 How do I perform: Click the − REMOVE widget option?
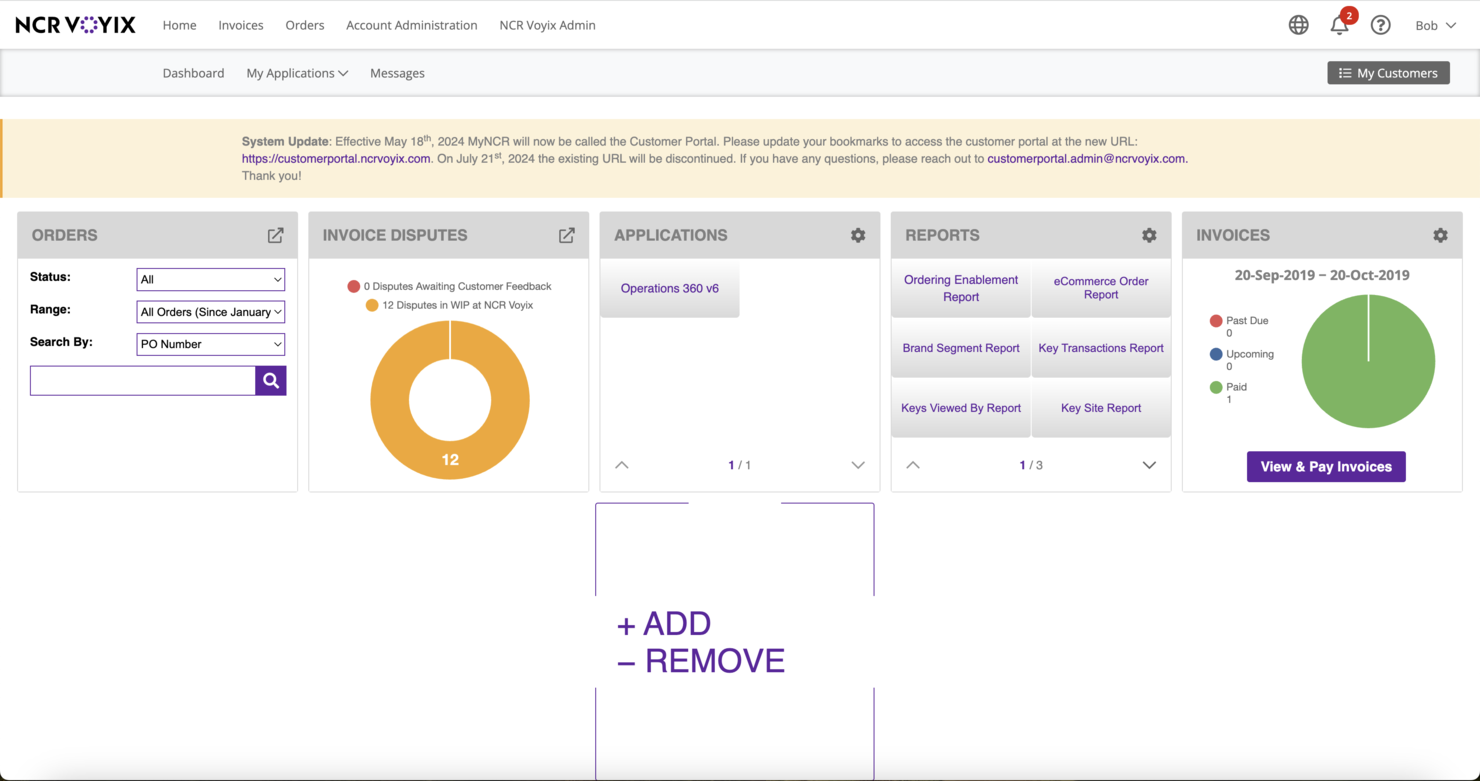tap(701, 661)
